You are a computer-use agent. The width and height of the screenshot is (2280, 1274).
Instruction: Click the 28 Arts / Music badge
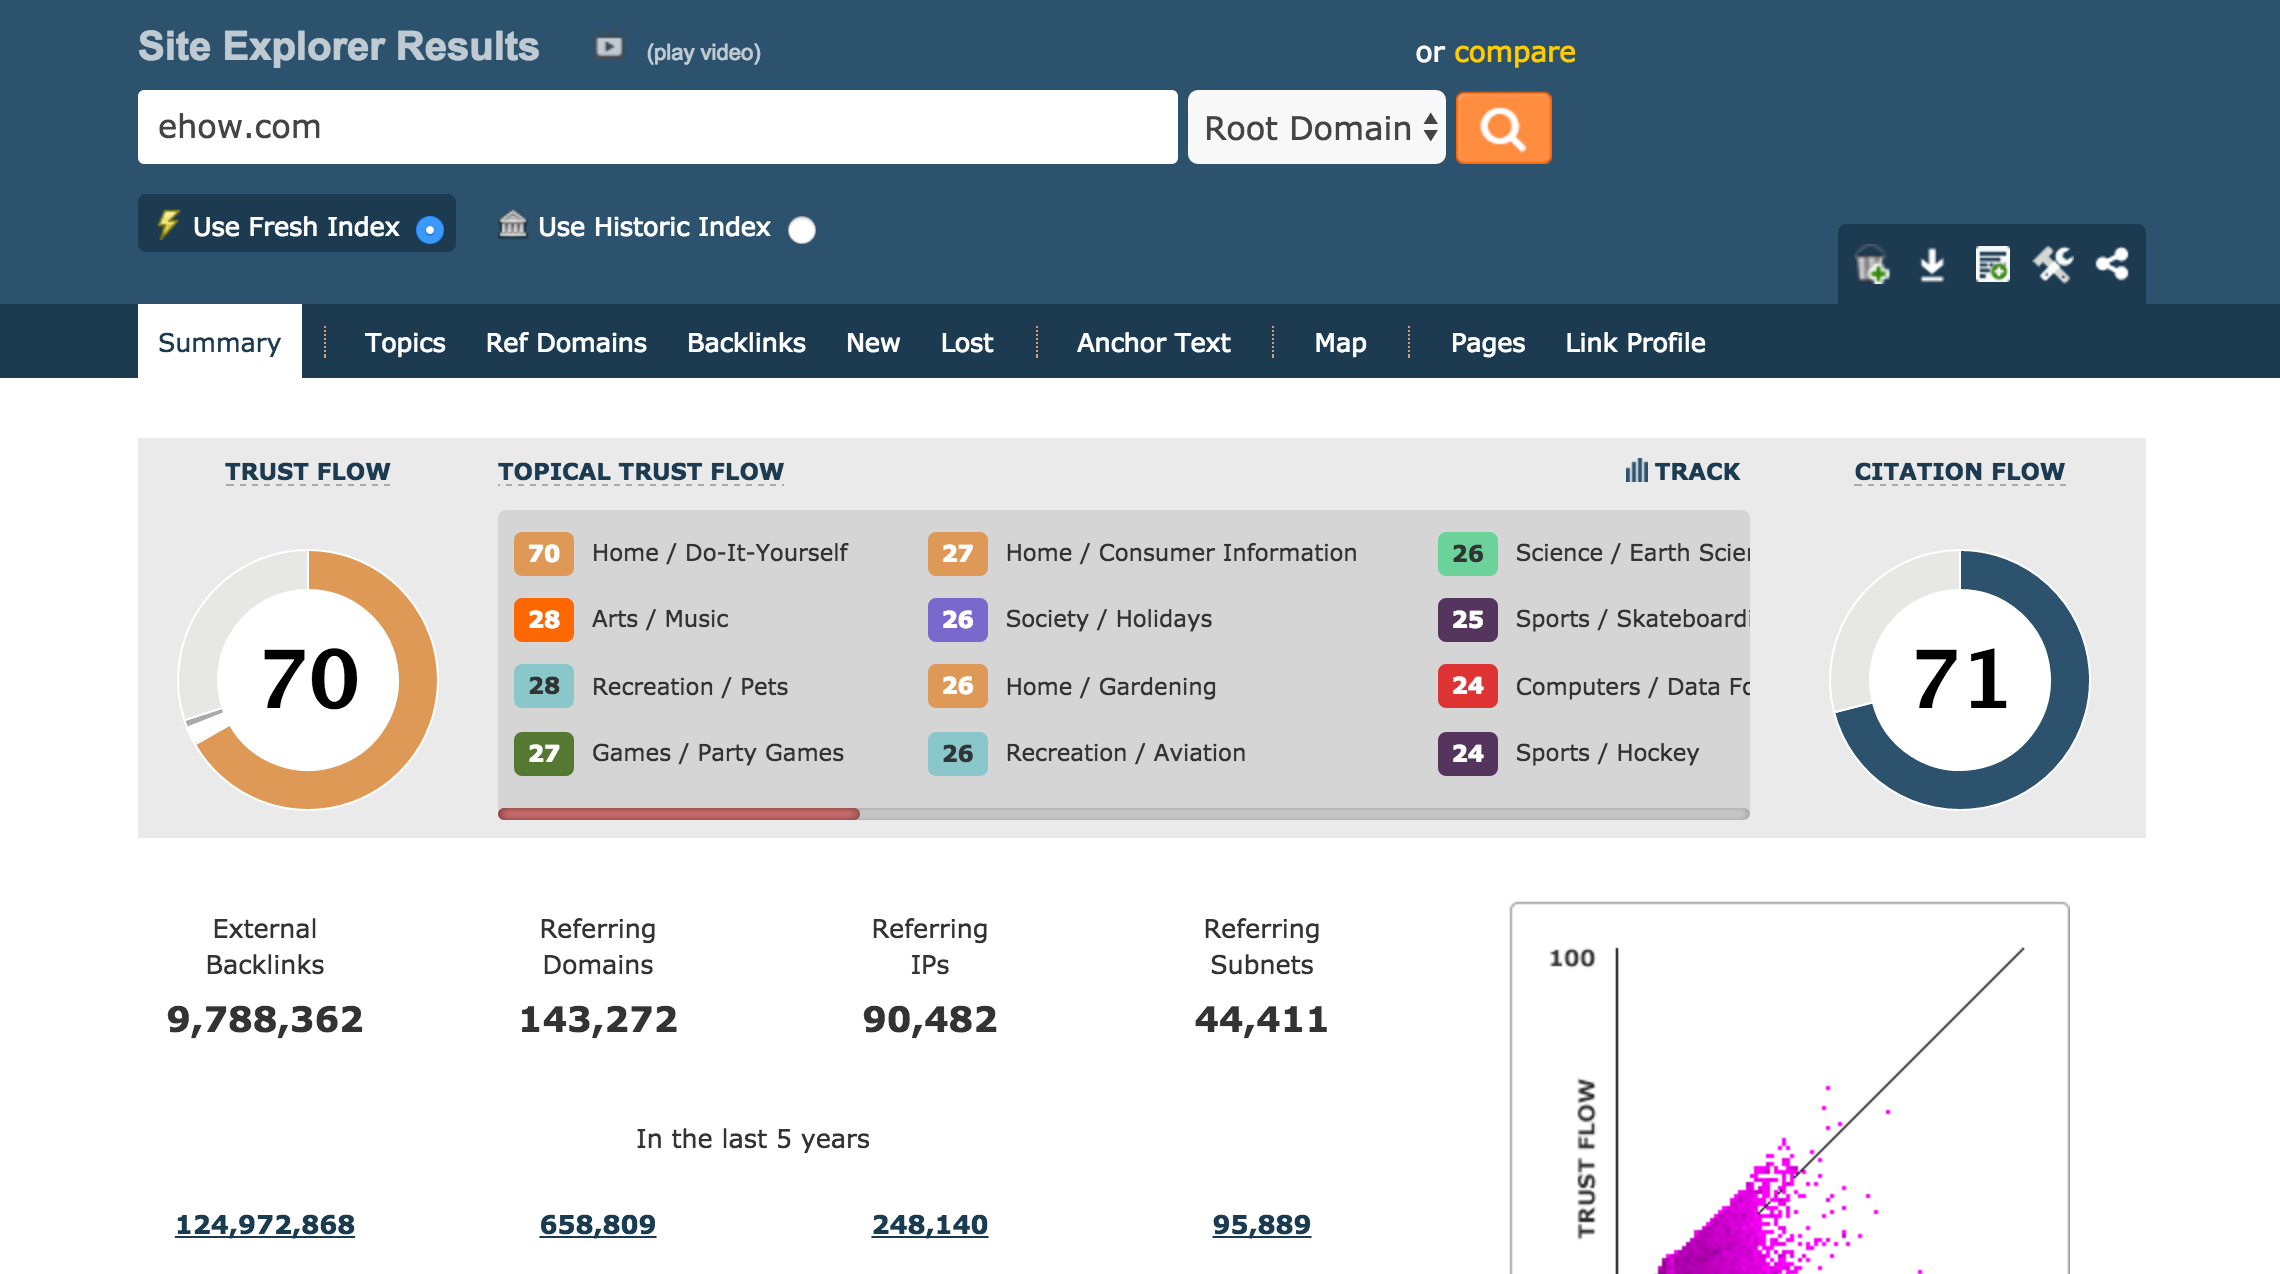(543, 619)
